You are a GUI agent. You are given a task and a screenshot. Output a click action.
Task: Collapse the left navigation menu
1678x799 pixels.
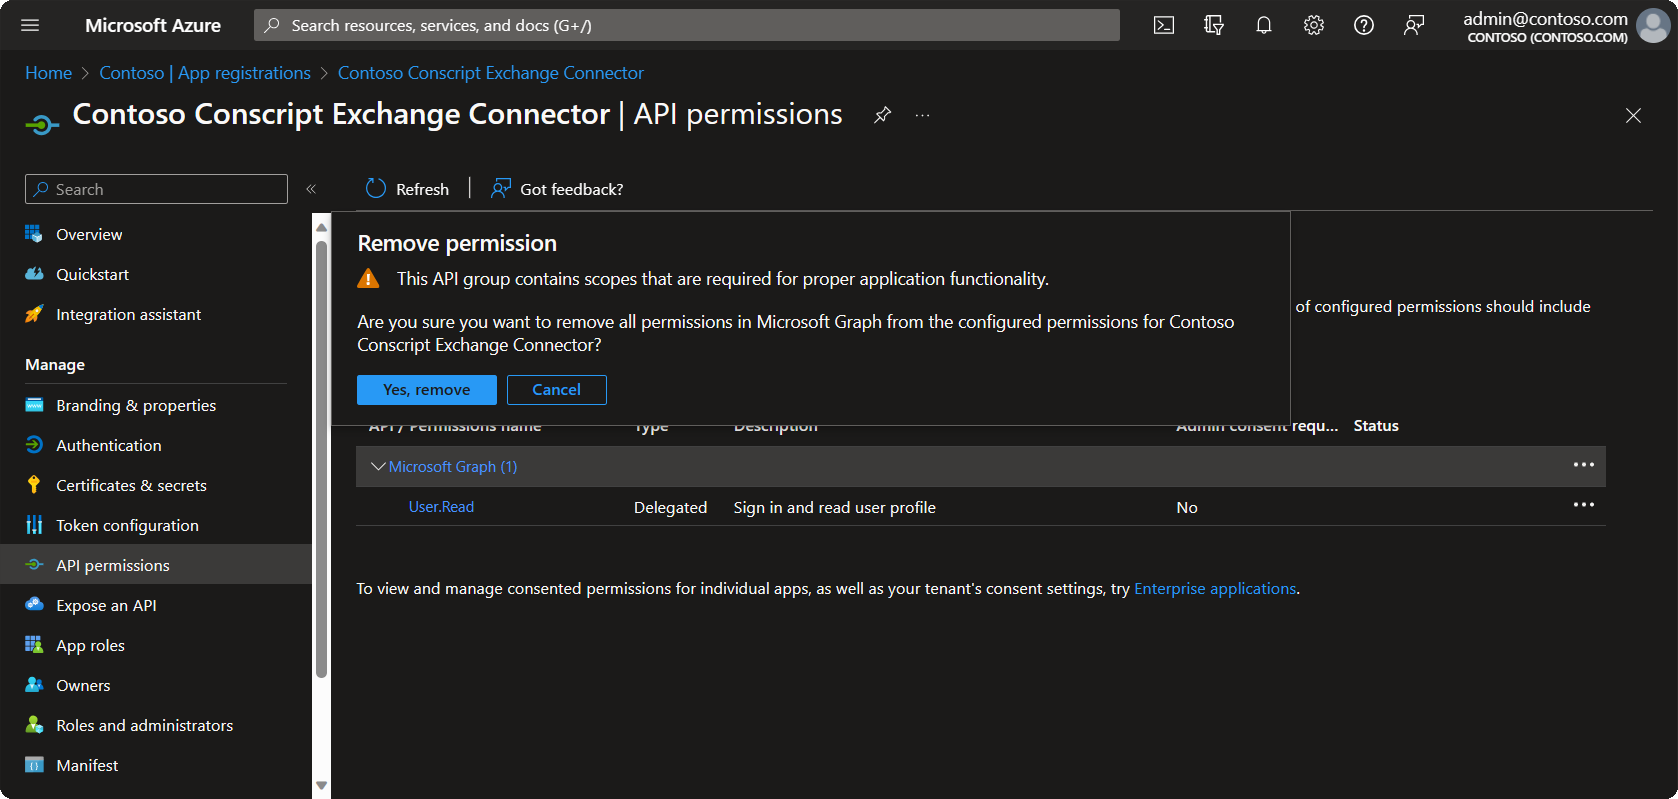click(311, 189)
